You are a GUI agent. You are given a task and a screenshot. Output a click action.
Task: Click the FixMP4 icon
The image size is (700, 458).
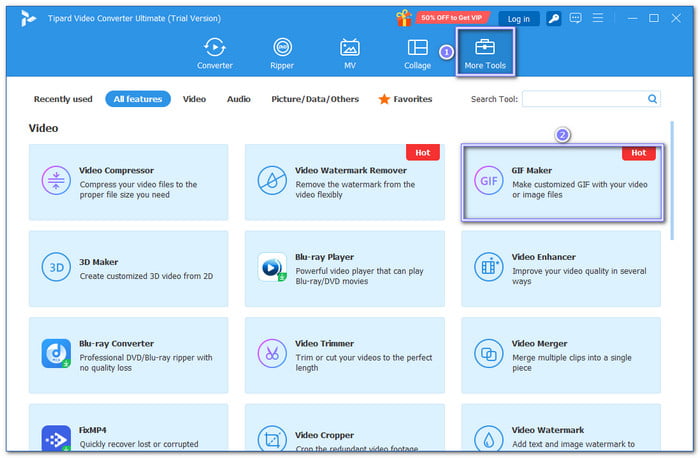[x=56, y=438]
